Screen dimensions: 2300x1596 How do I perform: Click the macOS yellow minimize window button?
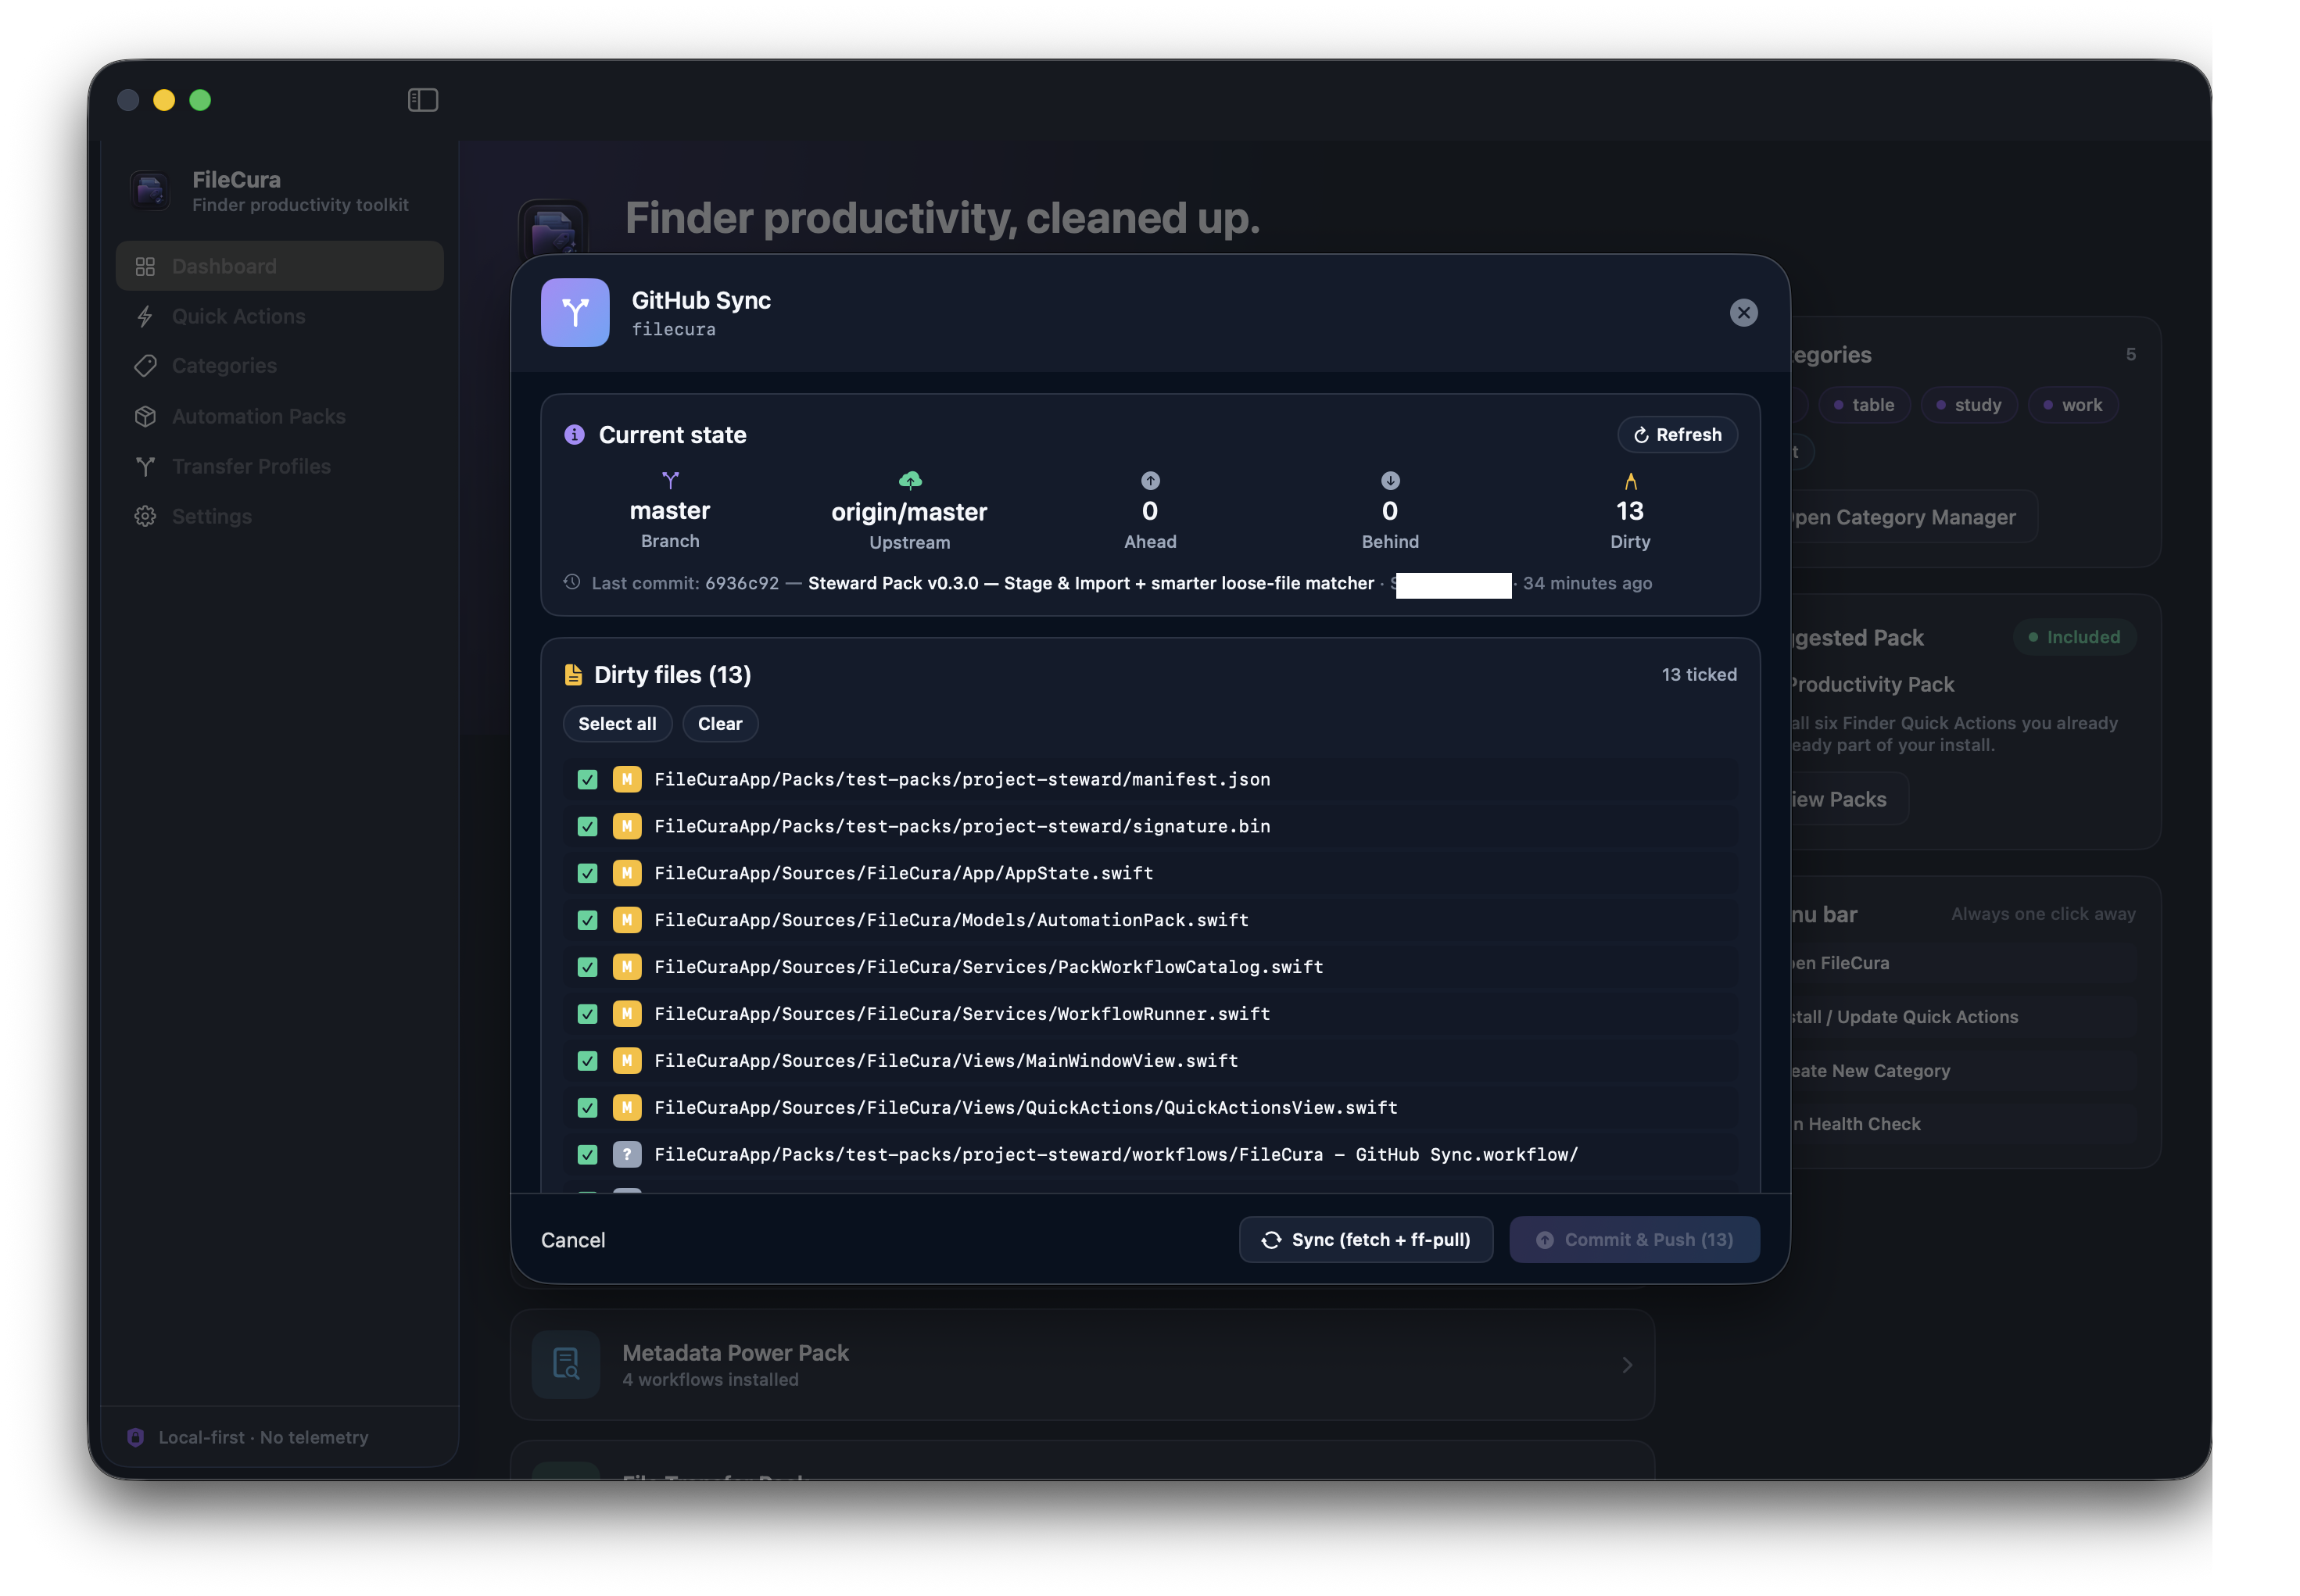coord(164,100)
